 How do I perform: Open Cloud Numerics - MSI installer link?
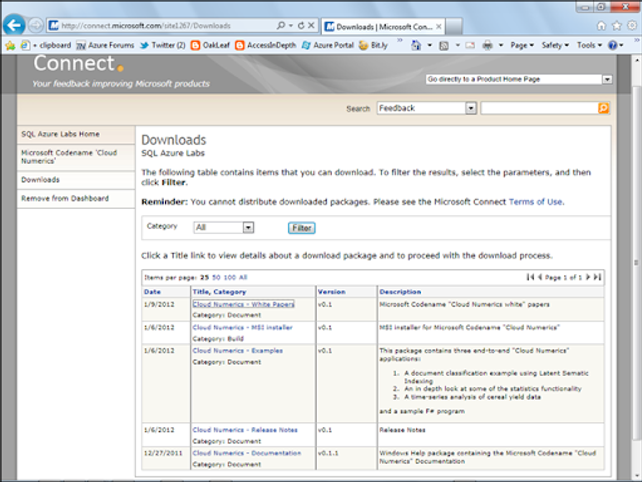(242, 328)
